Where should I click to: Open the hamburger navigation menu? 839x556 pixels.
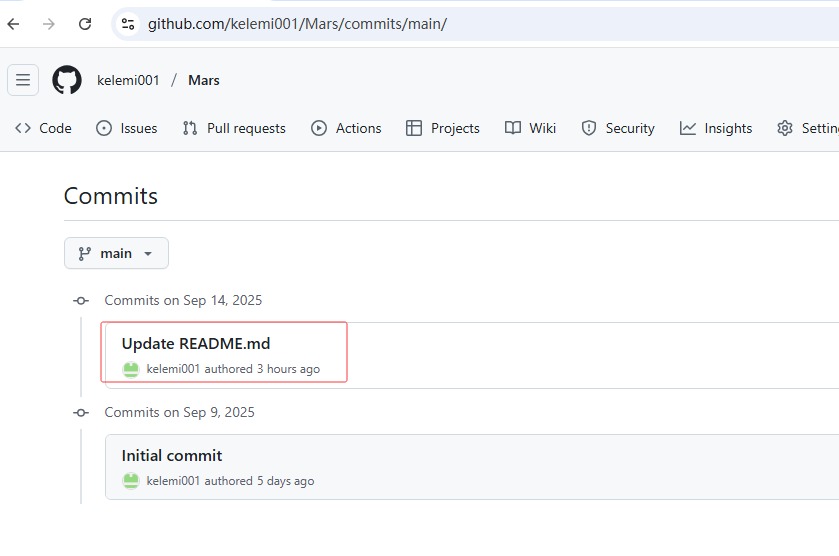click(23, 80)
